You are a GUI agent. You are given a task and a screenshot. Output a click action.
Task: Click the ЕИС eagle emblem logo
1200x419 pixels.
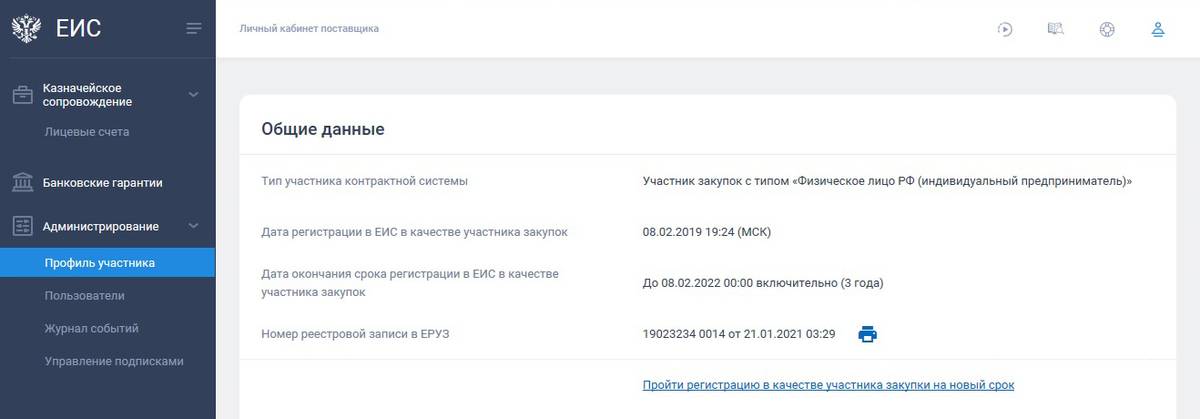[25, 28]
